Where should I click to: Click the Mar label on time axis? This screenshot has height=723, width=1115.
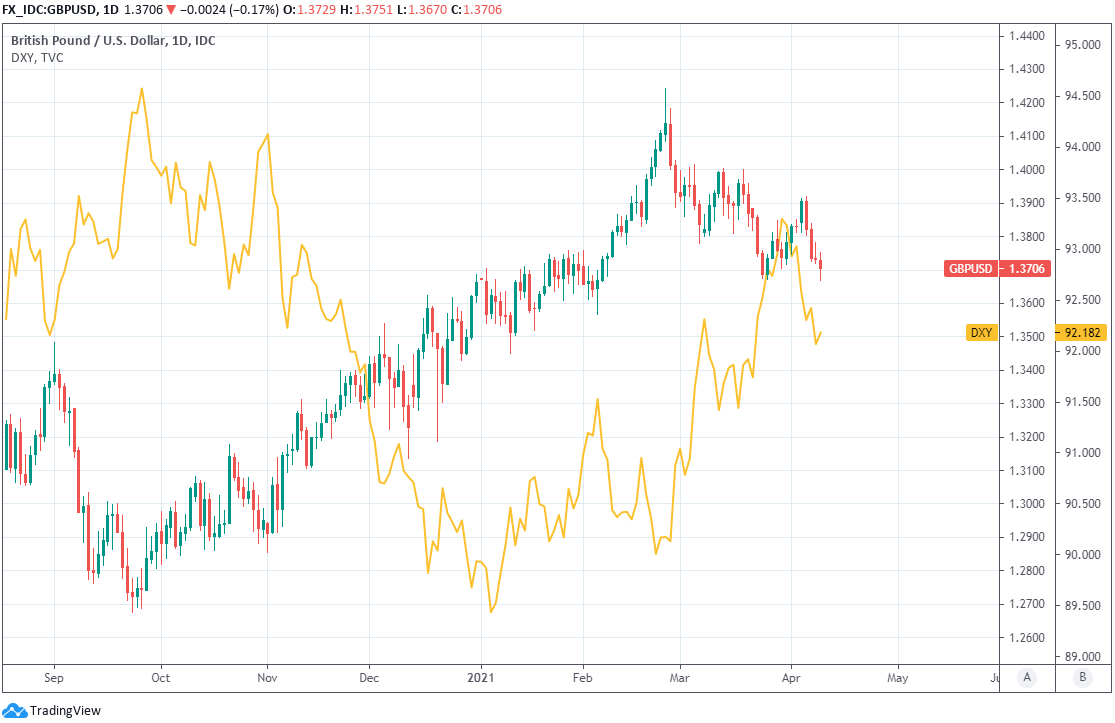[x=679, y=677]
